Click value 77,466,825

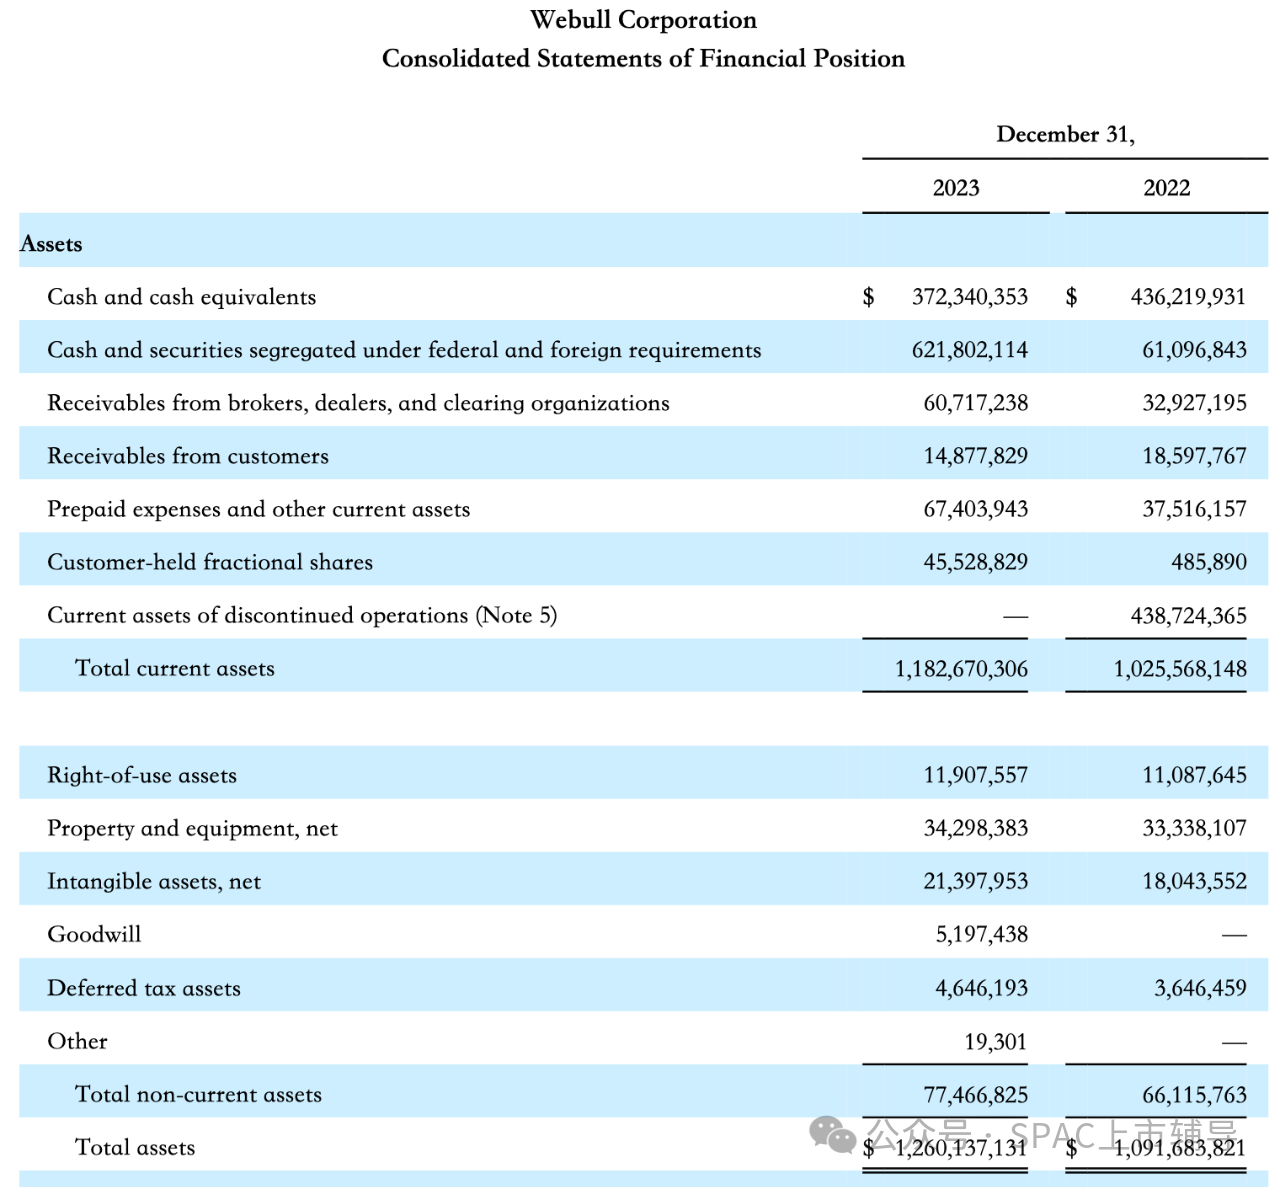(x=975, y=1095)
